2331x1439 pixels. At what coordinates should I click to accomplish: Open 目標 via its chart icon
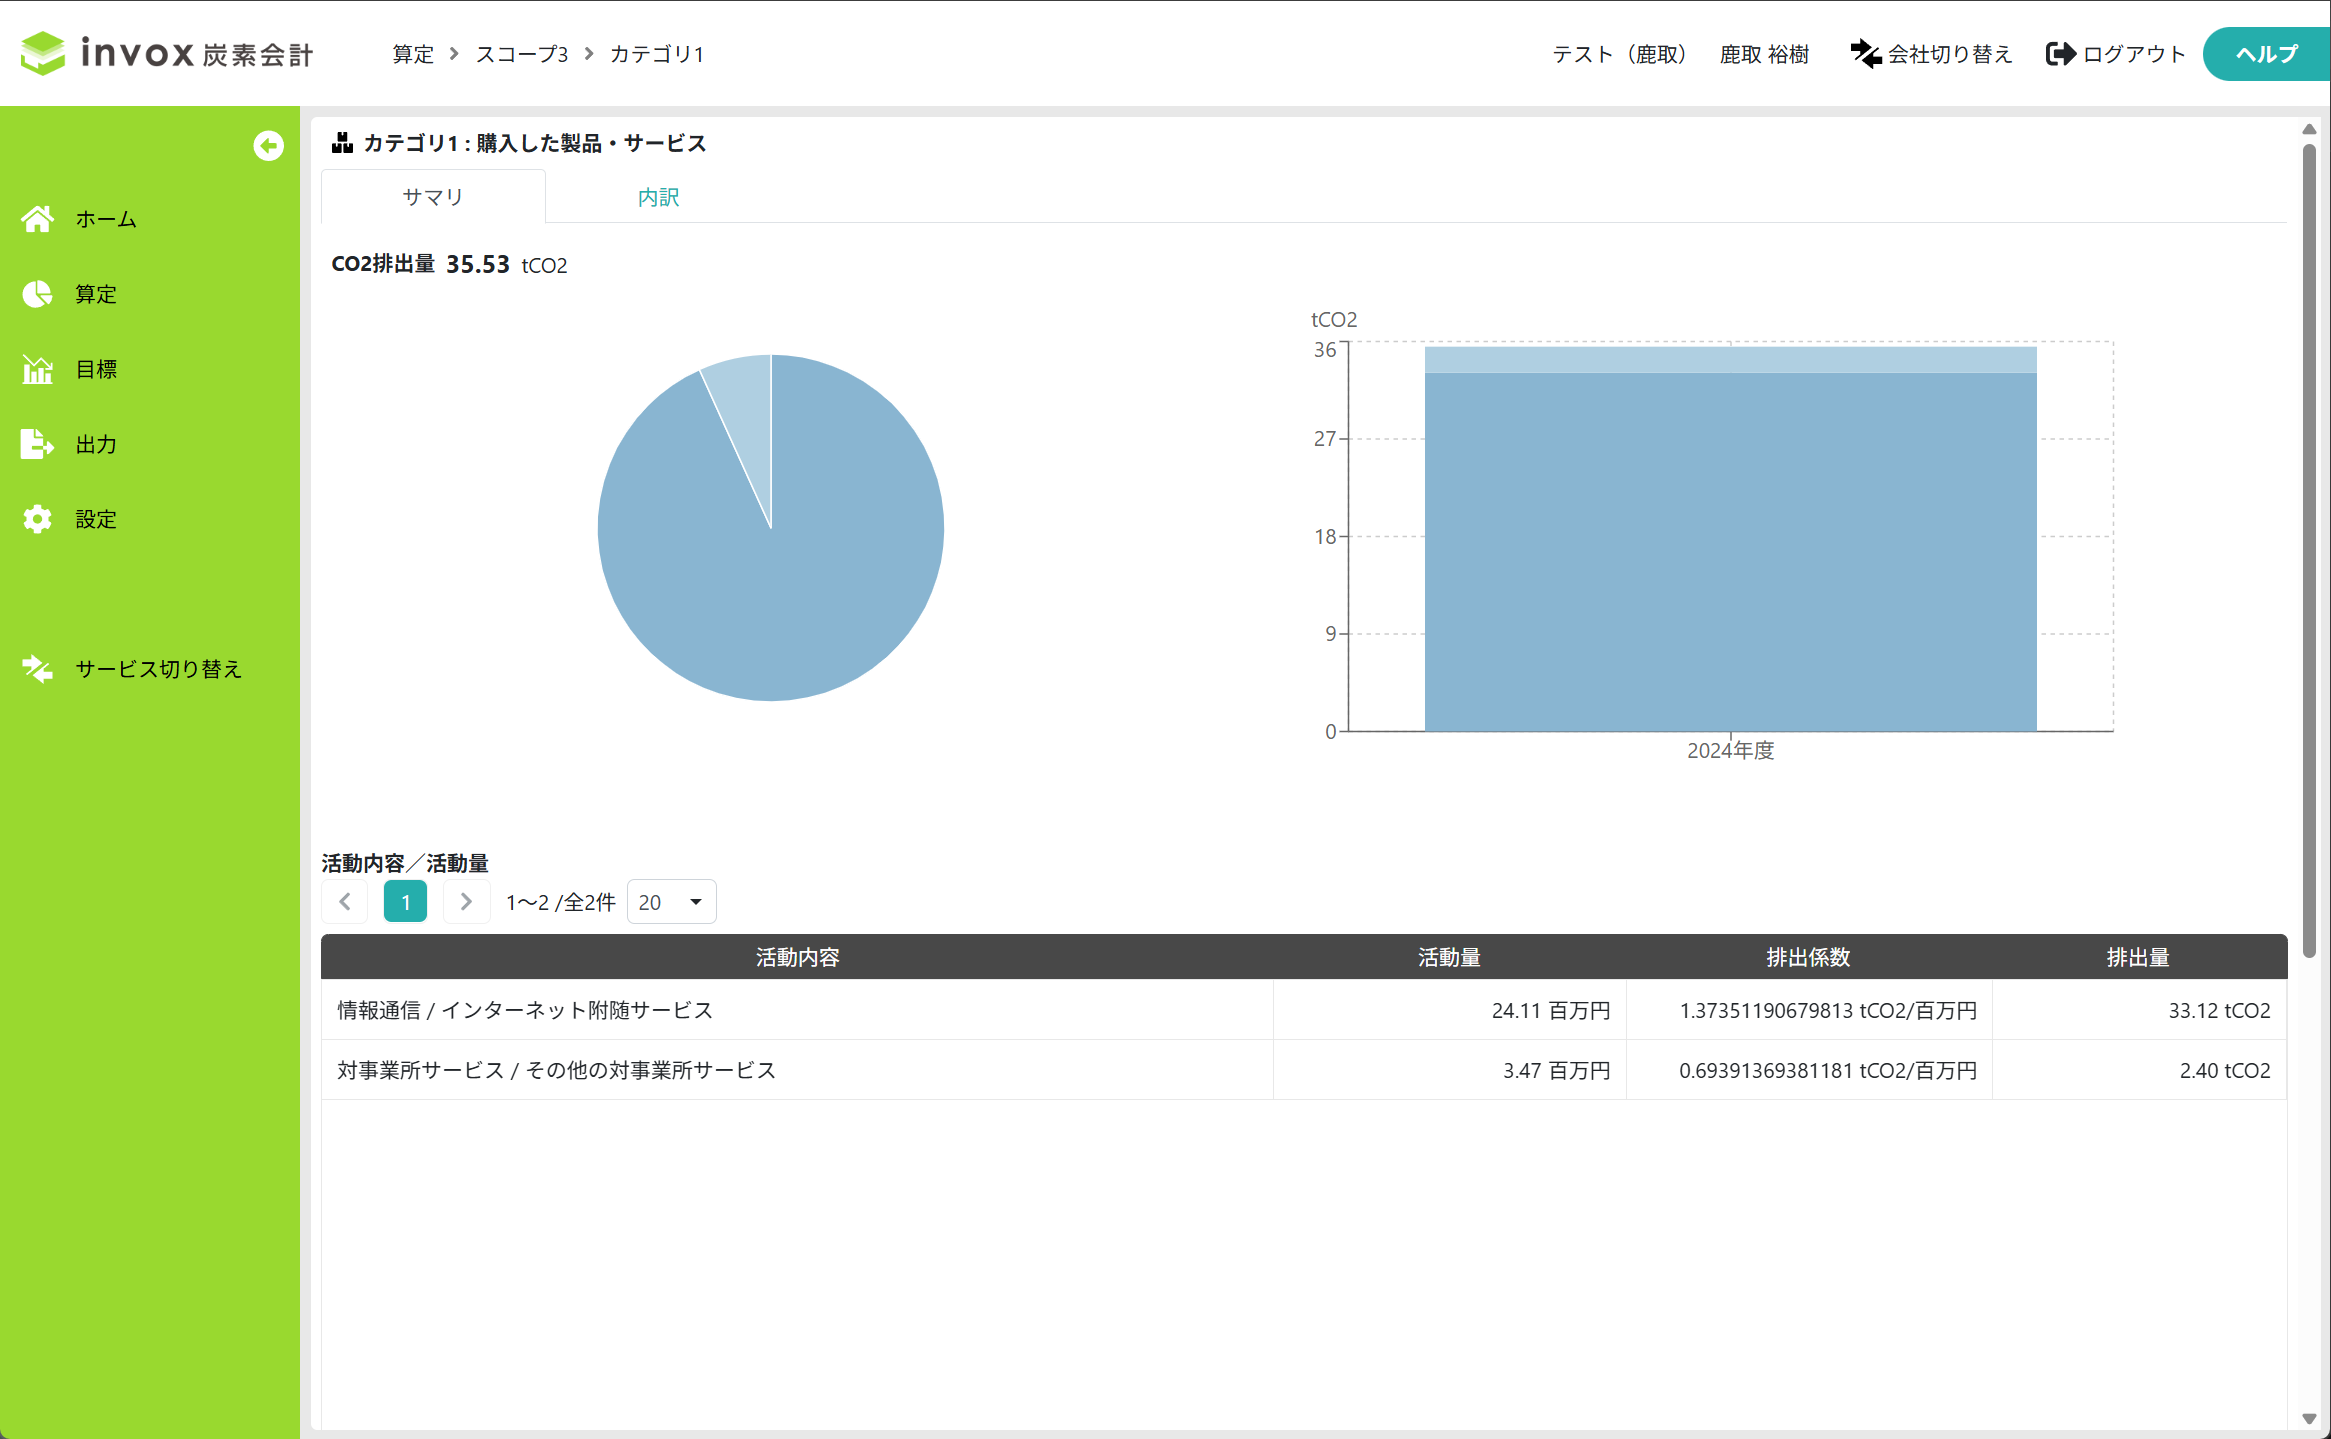(x=38, y=369)
